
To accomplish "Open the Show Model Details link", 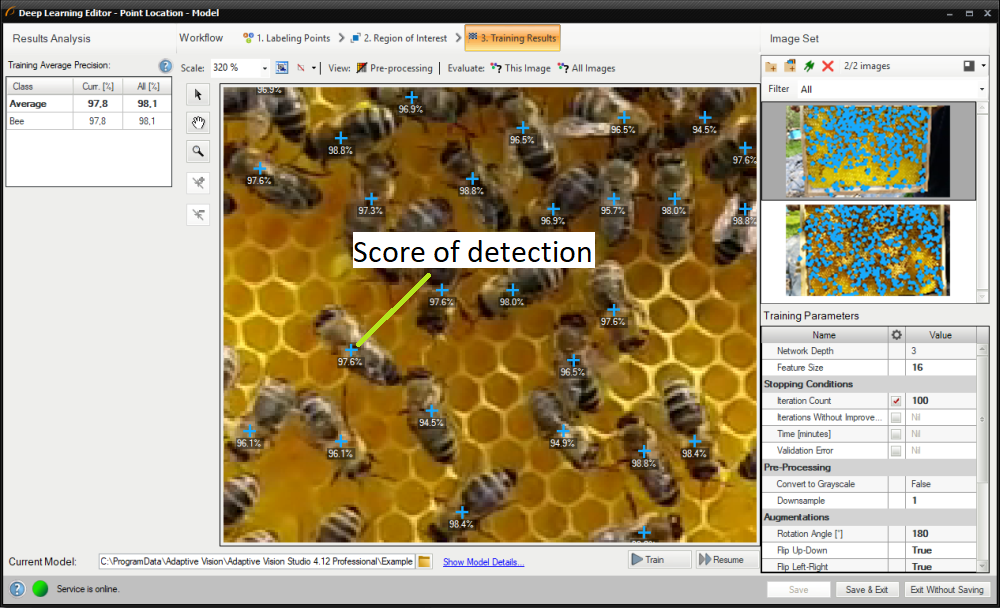I will [x=483, y=562].
